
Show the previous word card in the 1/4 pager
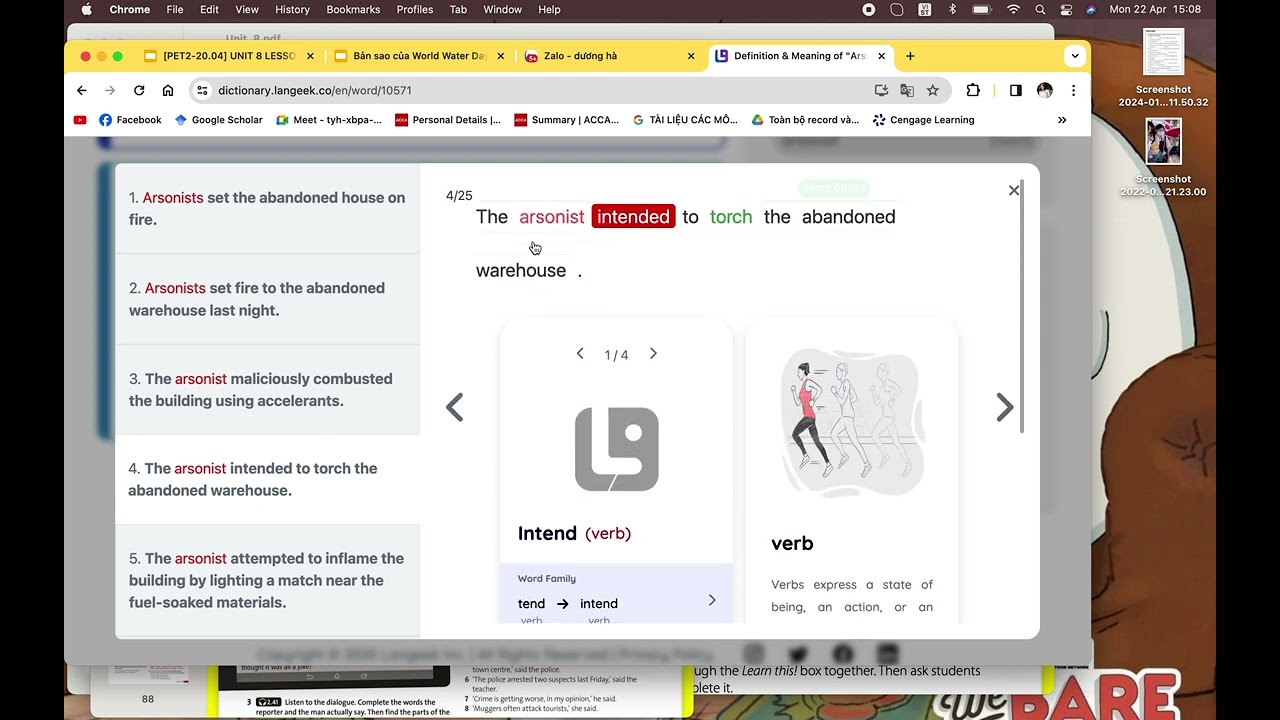(580, 354)
